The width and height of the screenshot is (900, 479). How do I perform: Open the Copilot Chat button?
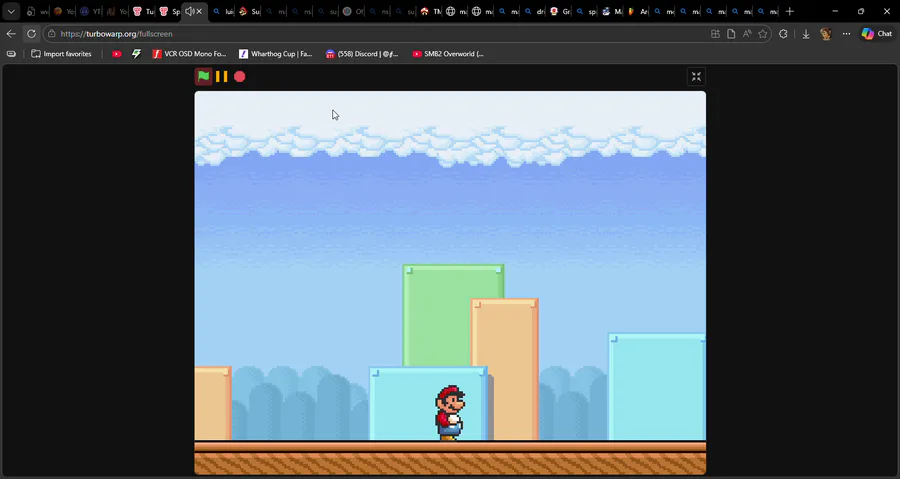[877, 34]
